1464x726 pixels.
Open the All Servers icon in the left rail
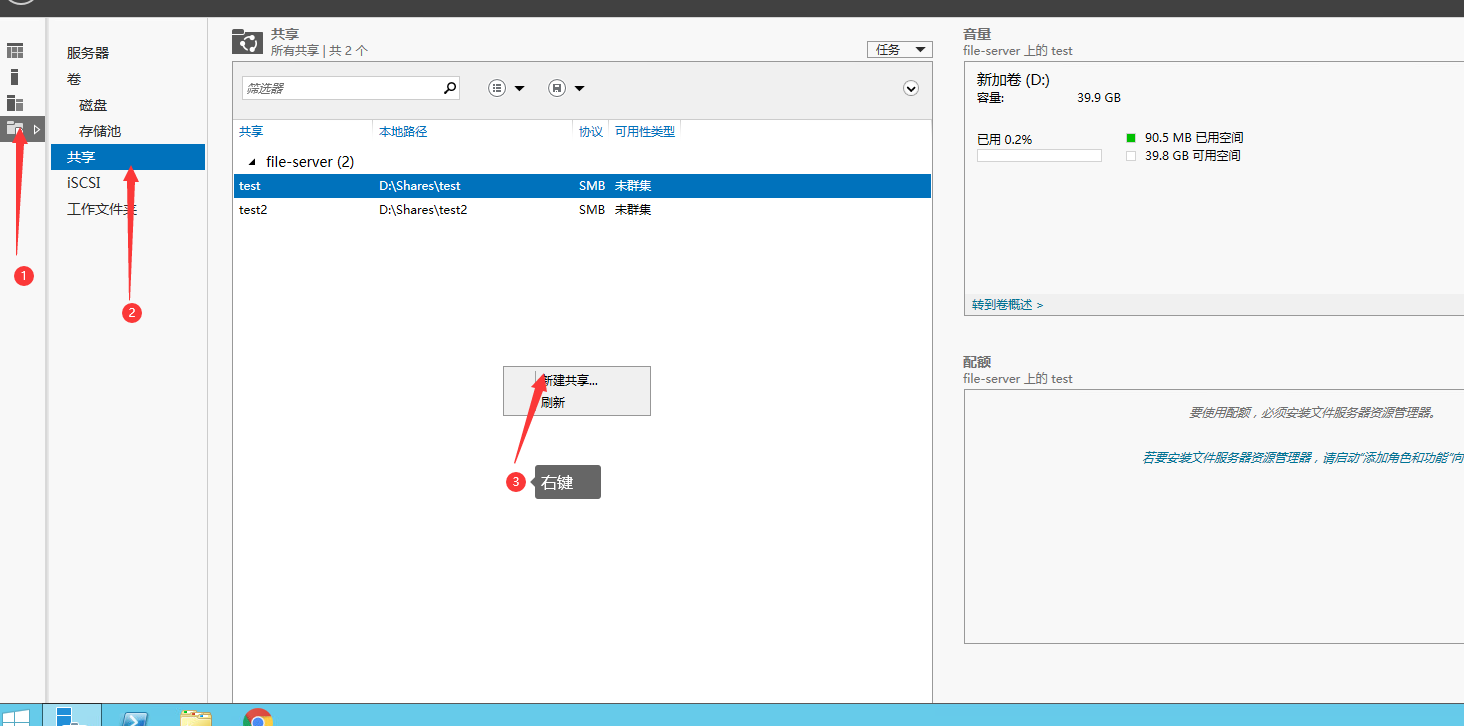[15, 103]
